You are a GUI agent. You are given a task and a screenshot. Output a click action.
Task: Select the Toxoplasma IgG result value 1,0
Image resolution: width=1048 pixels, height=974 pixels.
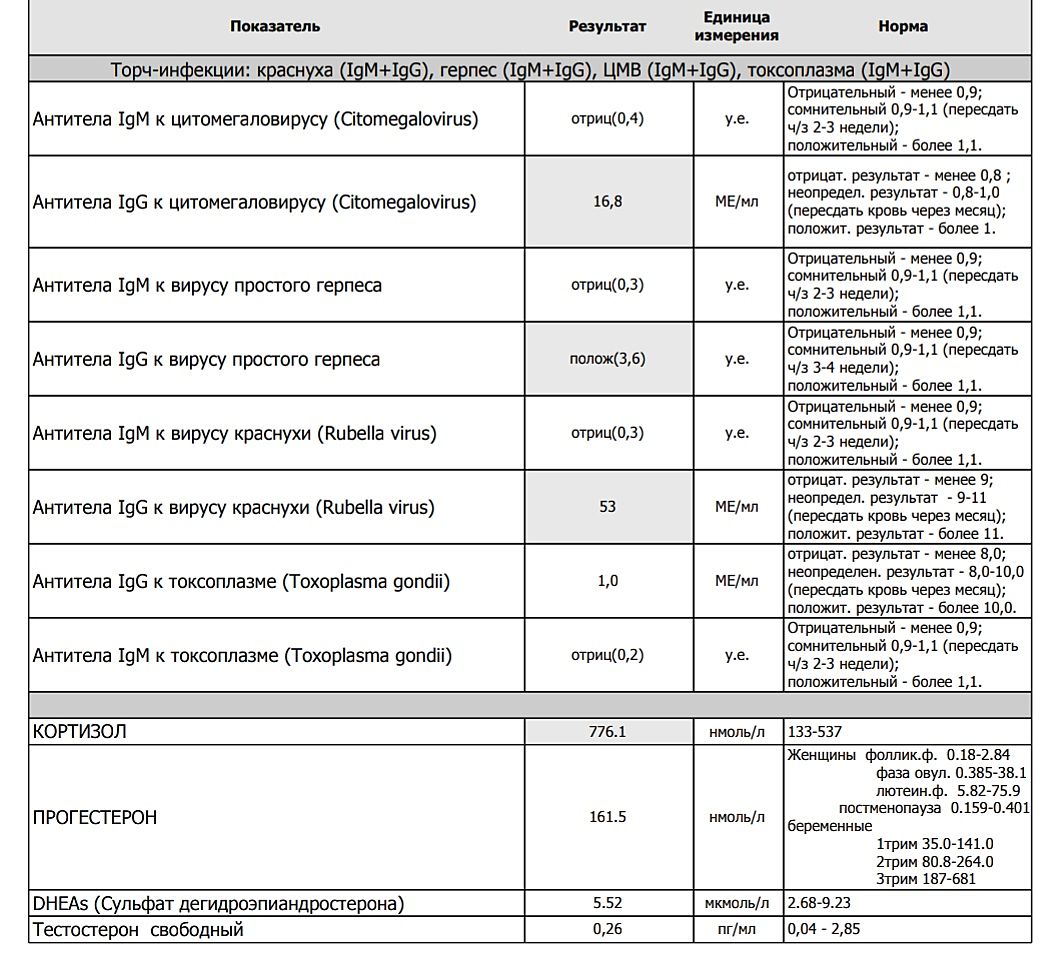[607, 581]
